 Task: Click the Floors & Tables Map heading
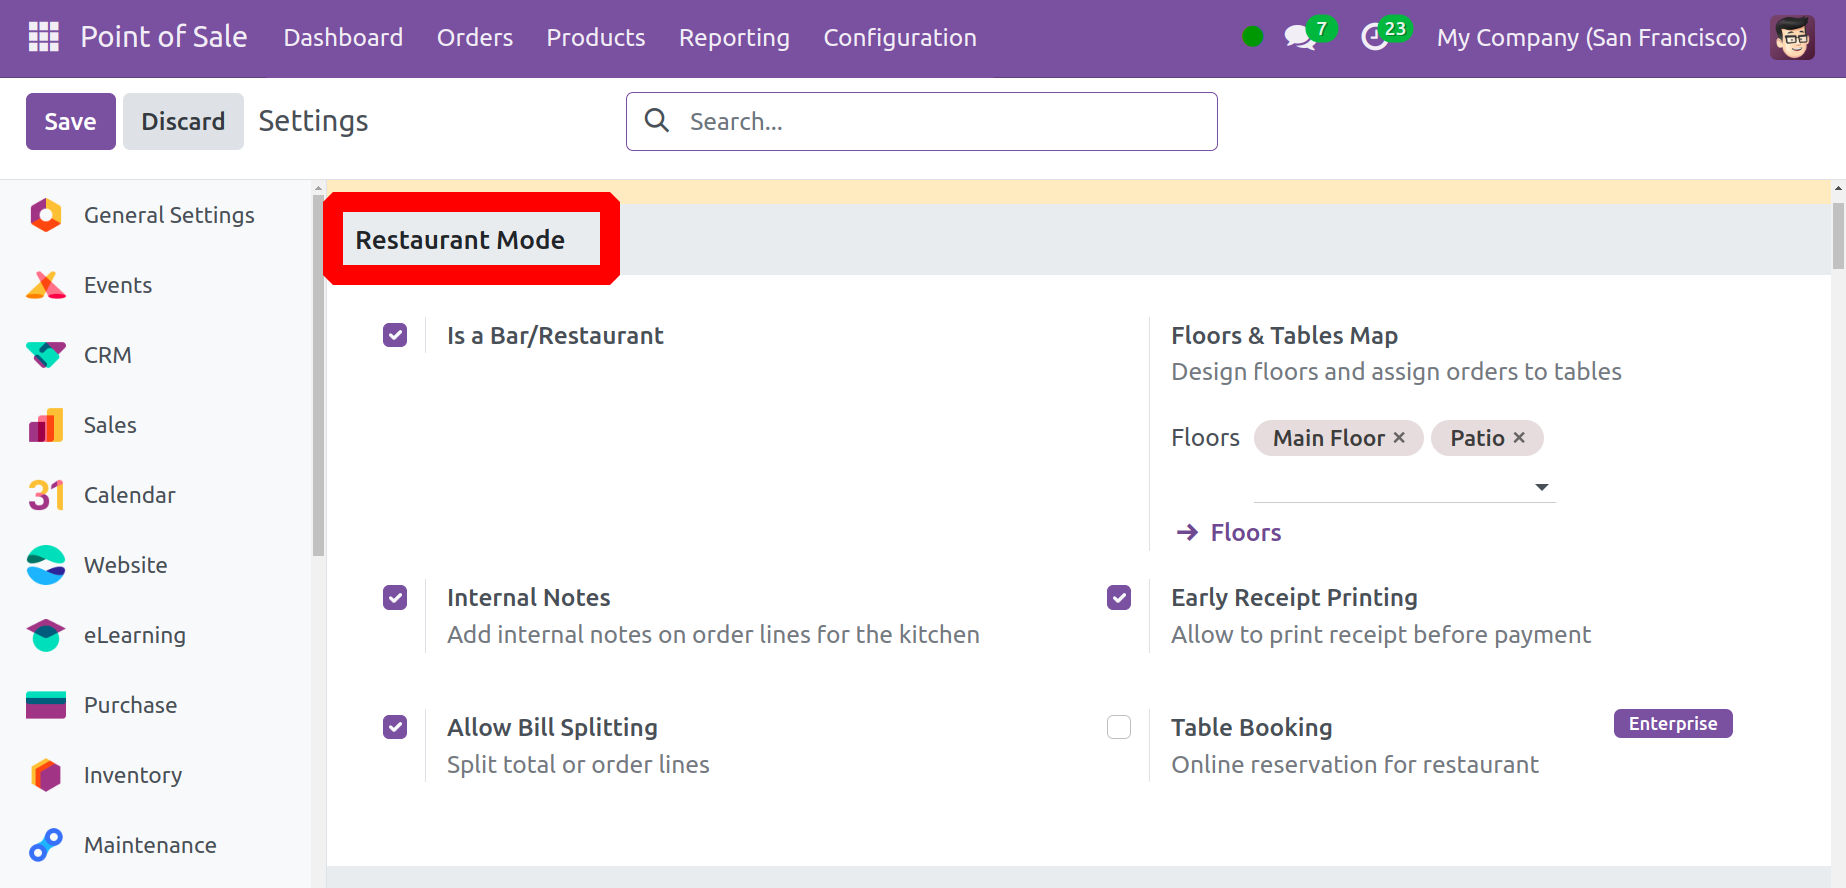(x=1284, y=335)
